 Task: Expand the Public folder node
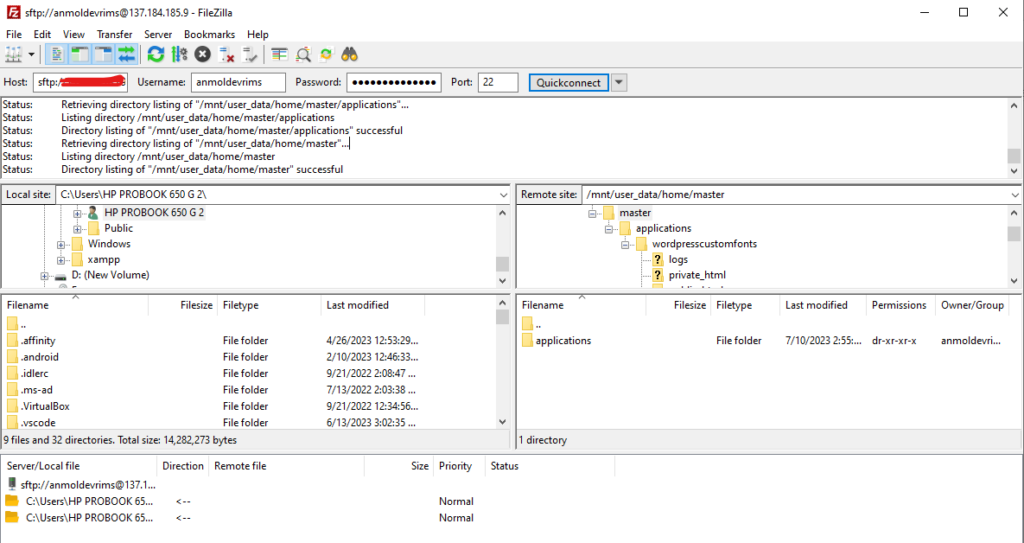click(77, 229)
